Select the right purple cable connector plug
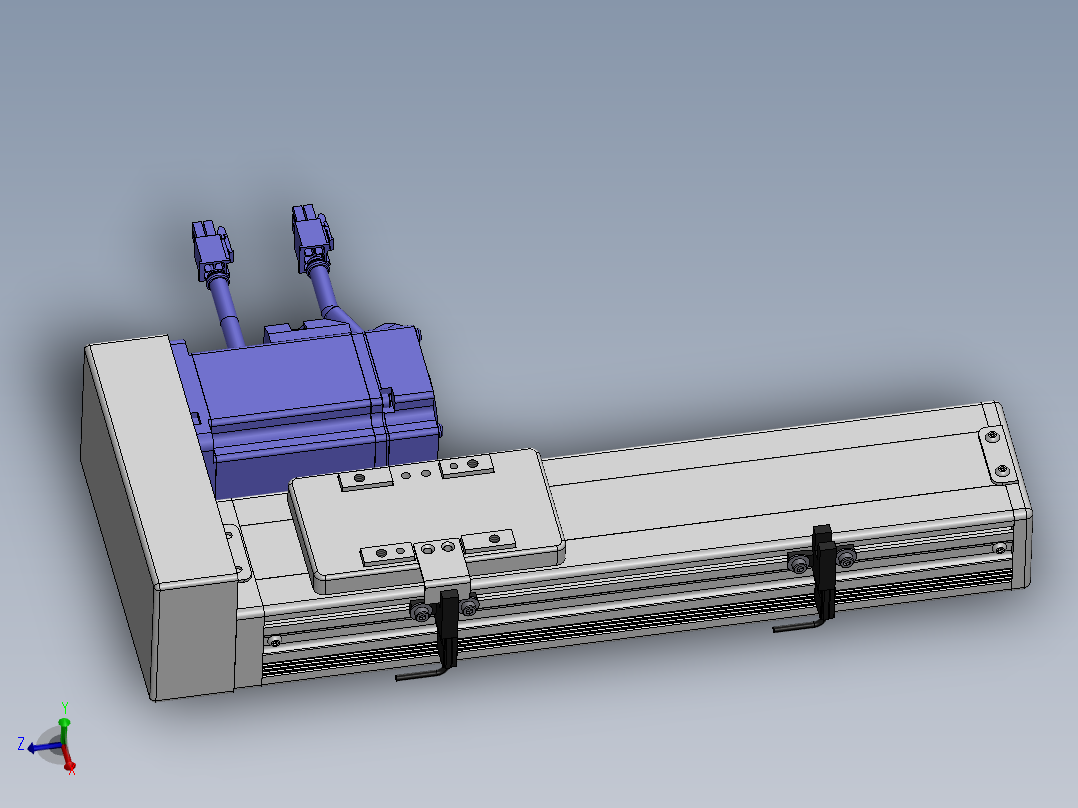The height and width of the screenshot is (808, 1078). point(312,238)
